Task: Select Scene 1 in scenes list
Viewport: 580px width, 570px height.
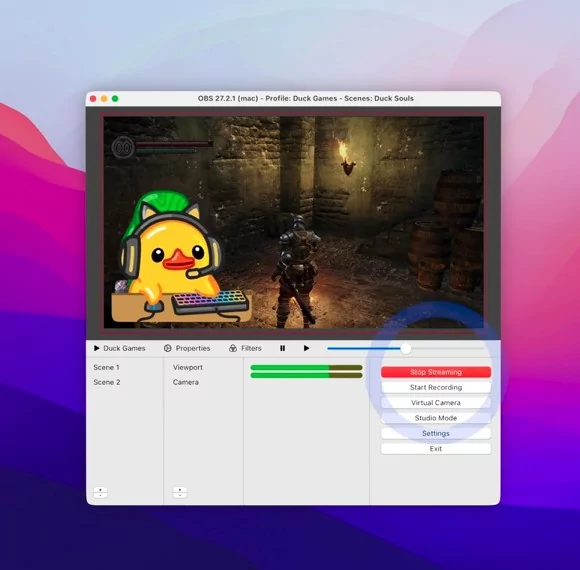Action: [106, 367]
